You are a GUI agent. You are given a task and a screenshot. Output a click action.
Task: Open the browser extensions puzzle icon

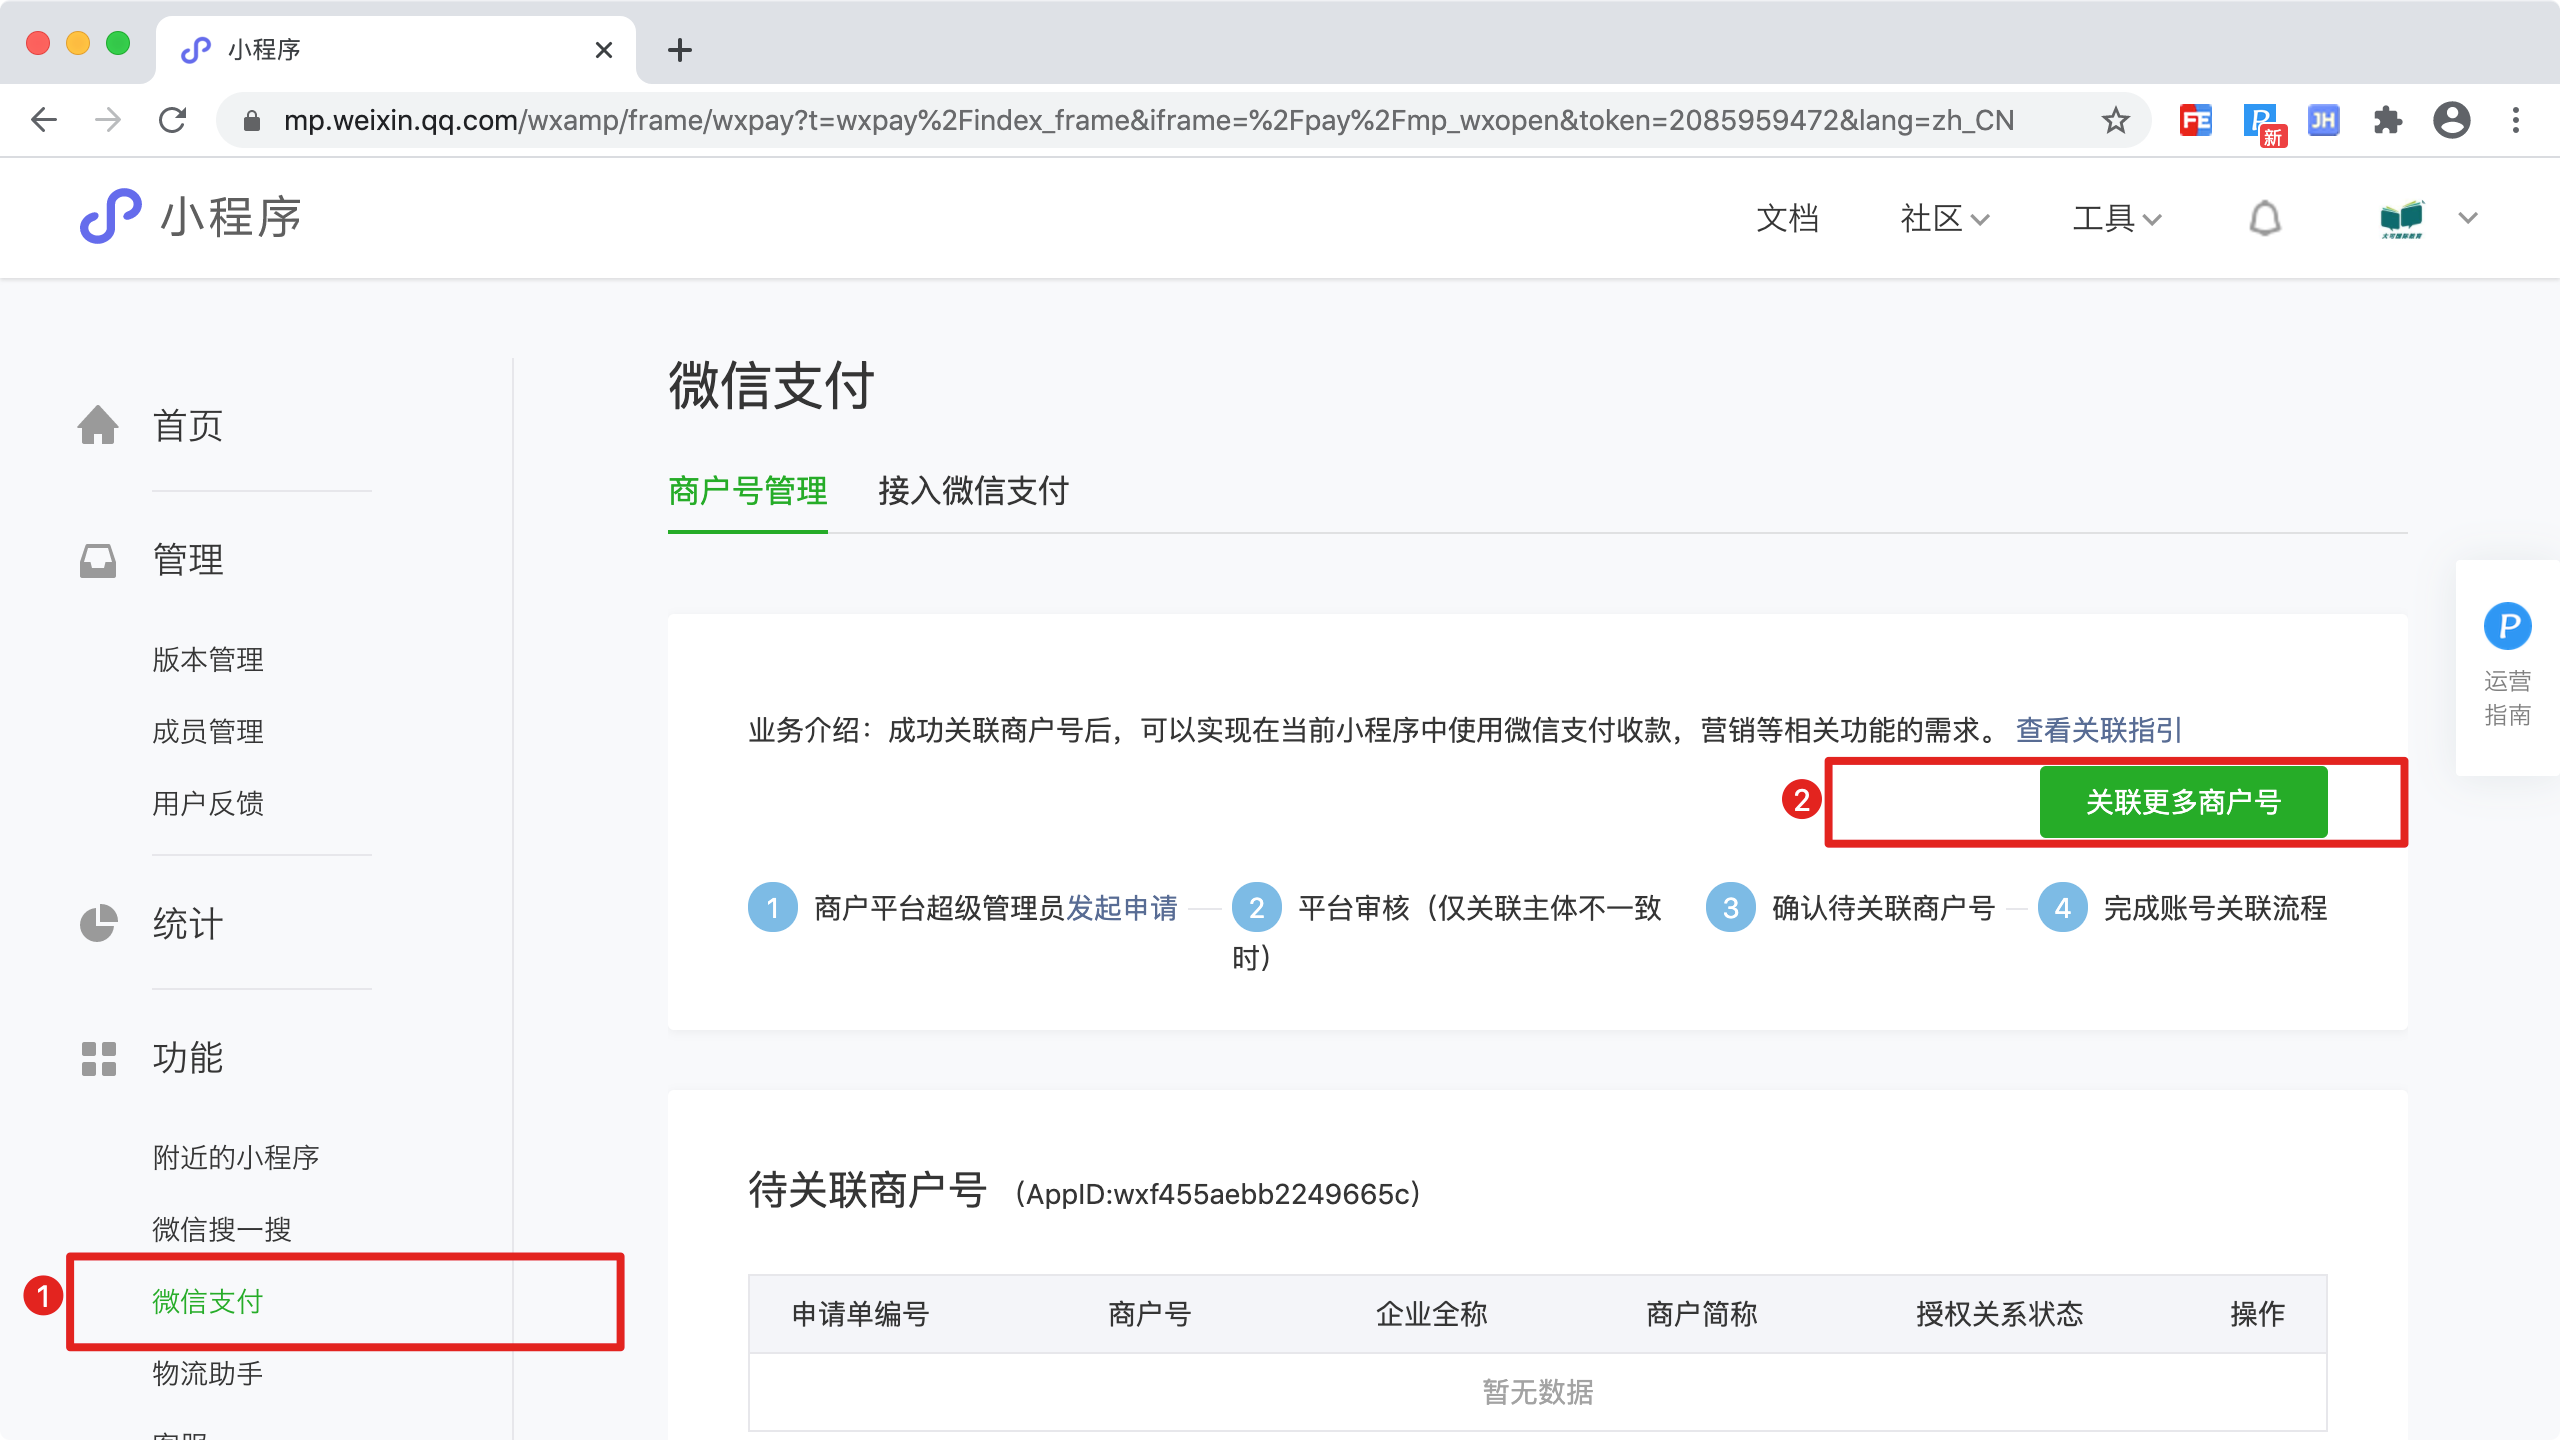[x=2387, y=121]
